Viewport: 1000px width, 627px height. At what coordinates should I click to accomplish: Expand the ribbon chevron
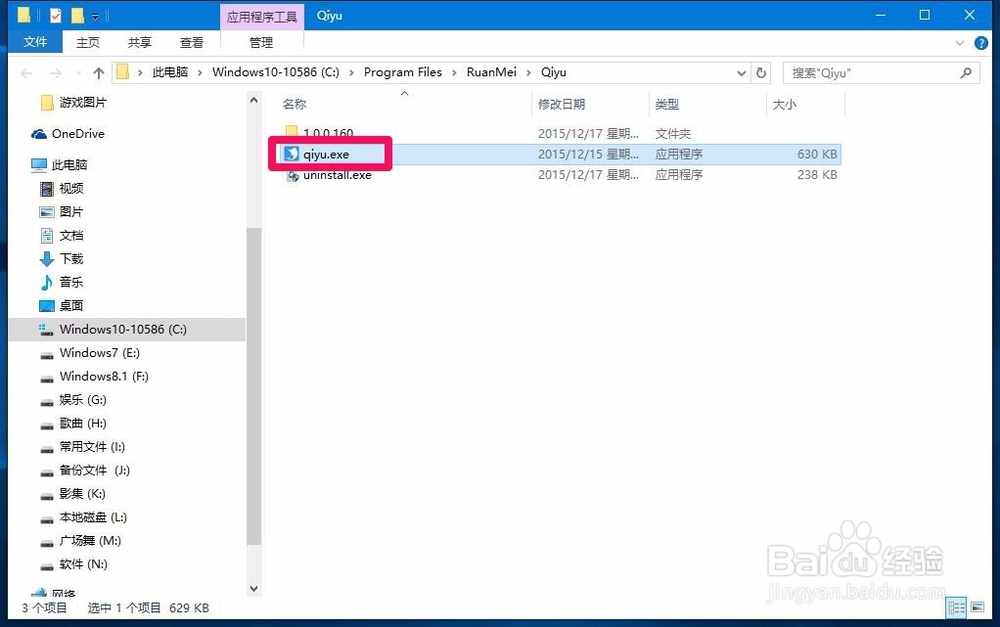tap(960, 43)
